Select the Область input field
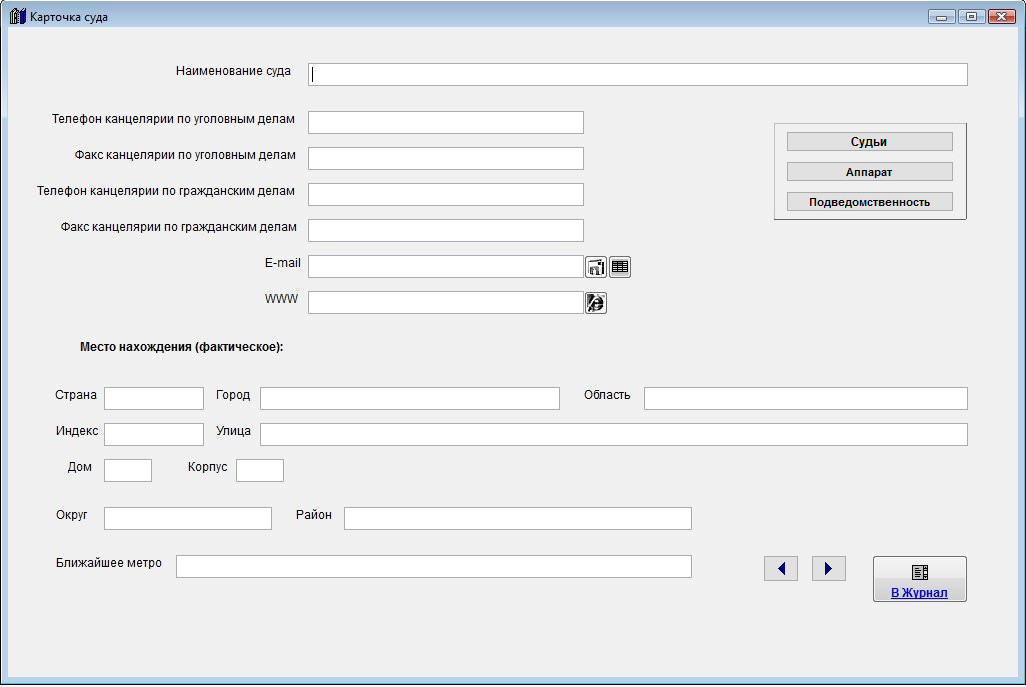This screenshot has height=687, width=1026. click(805, 398)
